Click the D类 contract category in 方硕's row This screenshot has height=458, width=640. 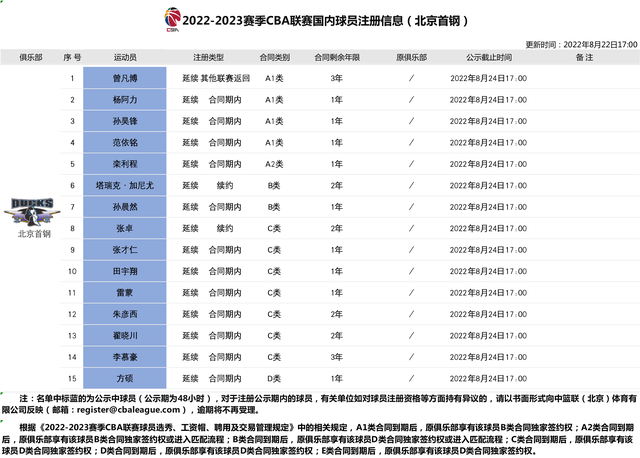tap(274, 378)
